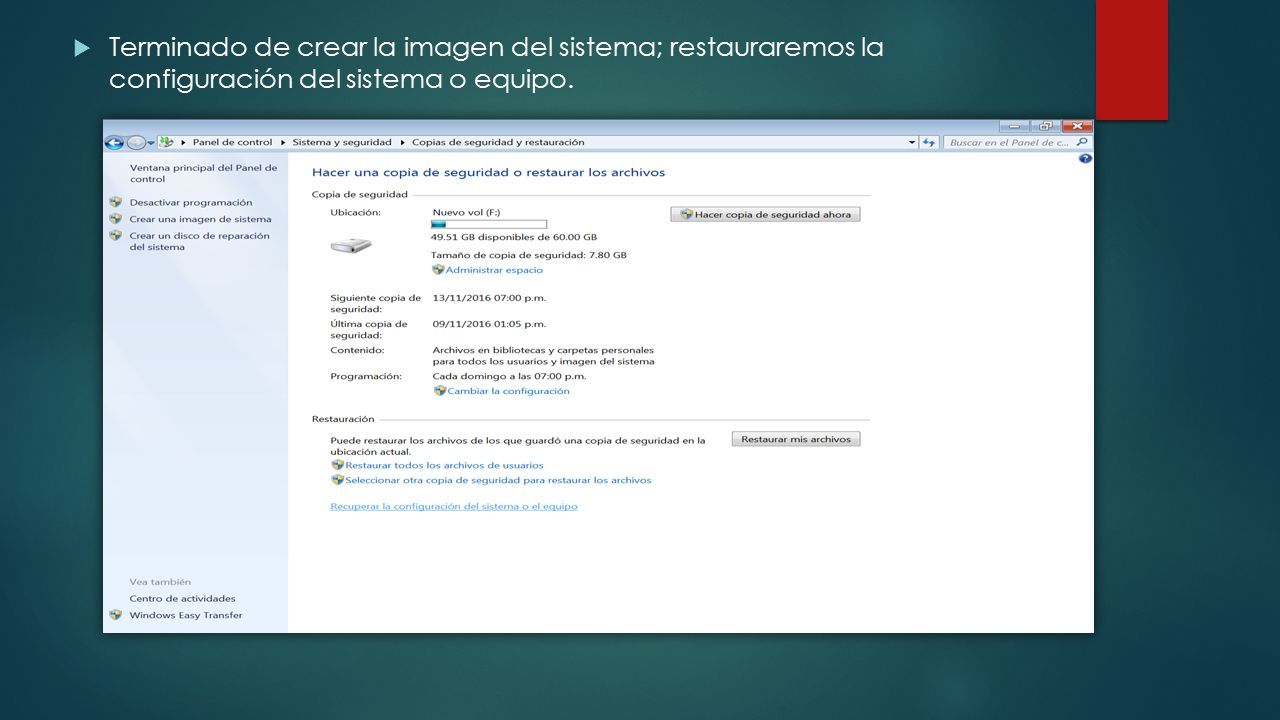Click the date '09/11/2016 01:05 p.m.'
The image size is (1280, 720).
tap(489, 324)
